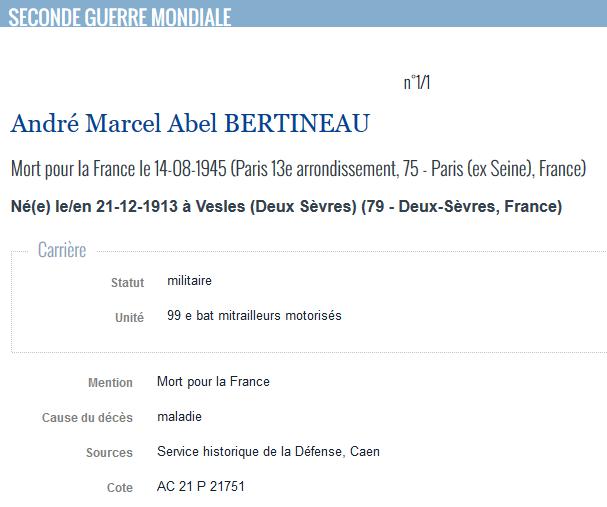Click the Sources field label
Screen dimensions: 607x507
(109, 452)
